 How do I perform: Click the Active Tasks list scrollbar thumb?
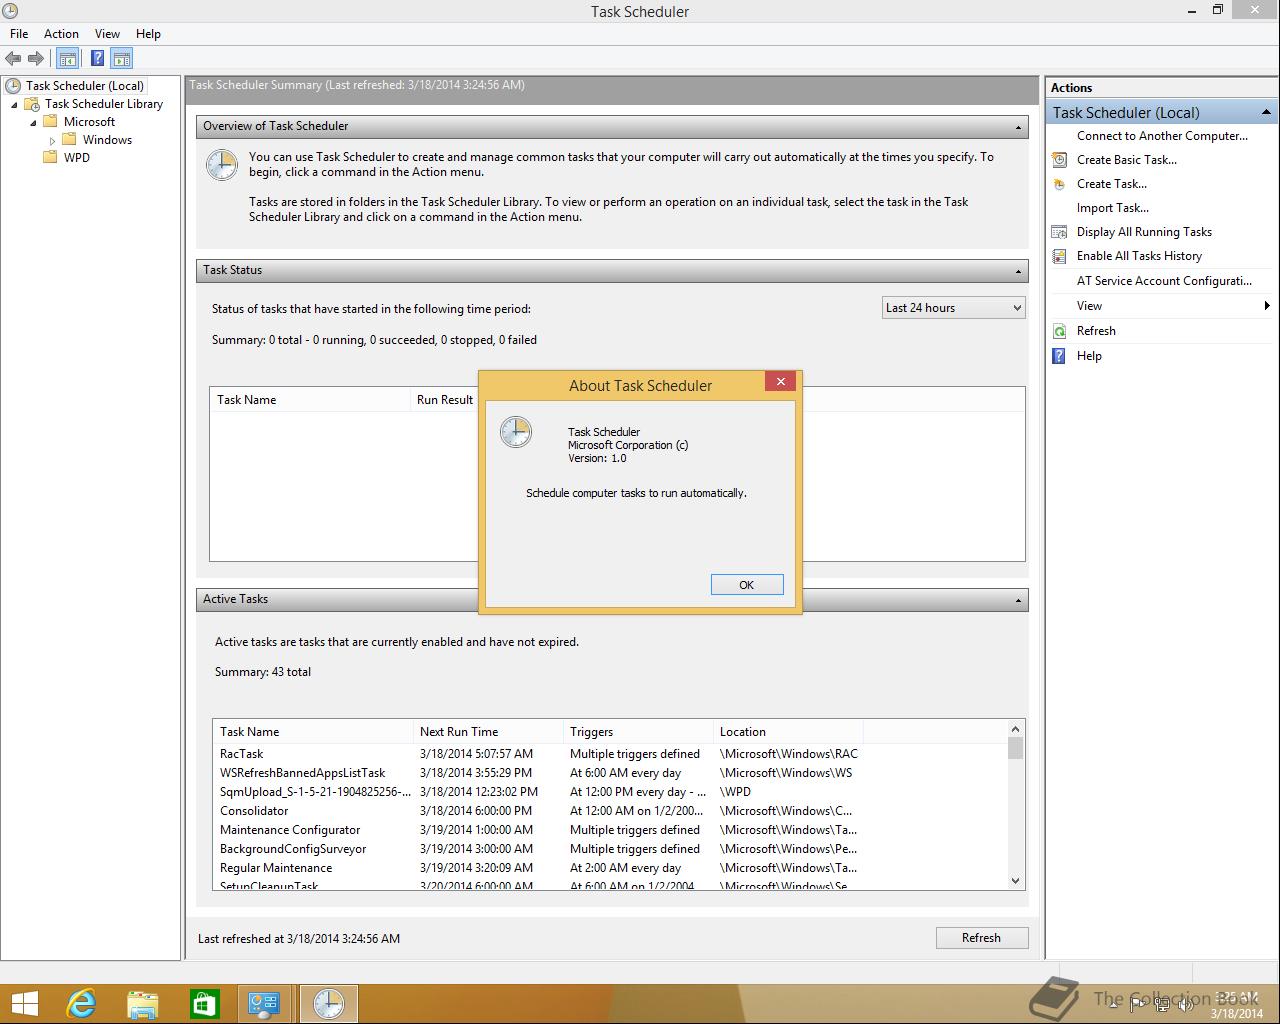coord(1016,748)
